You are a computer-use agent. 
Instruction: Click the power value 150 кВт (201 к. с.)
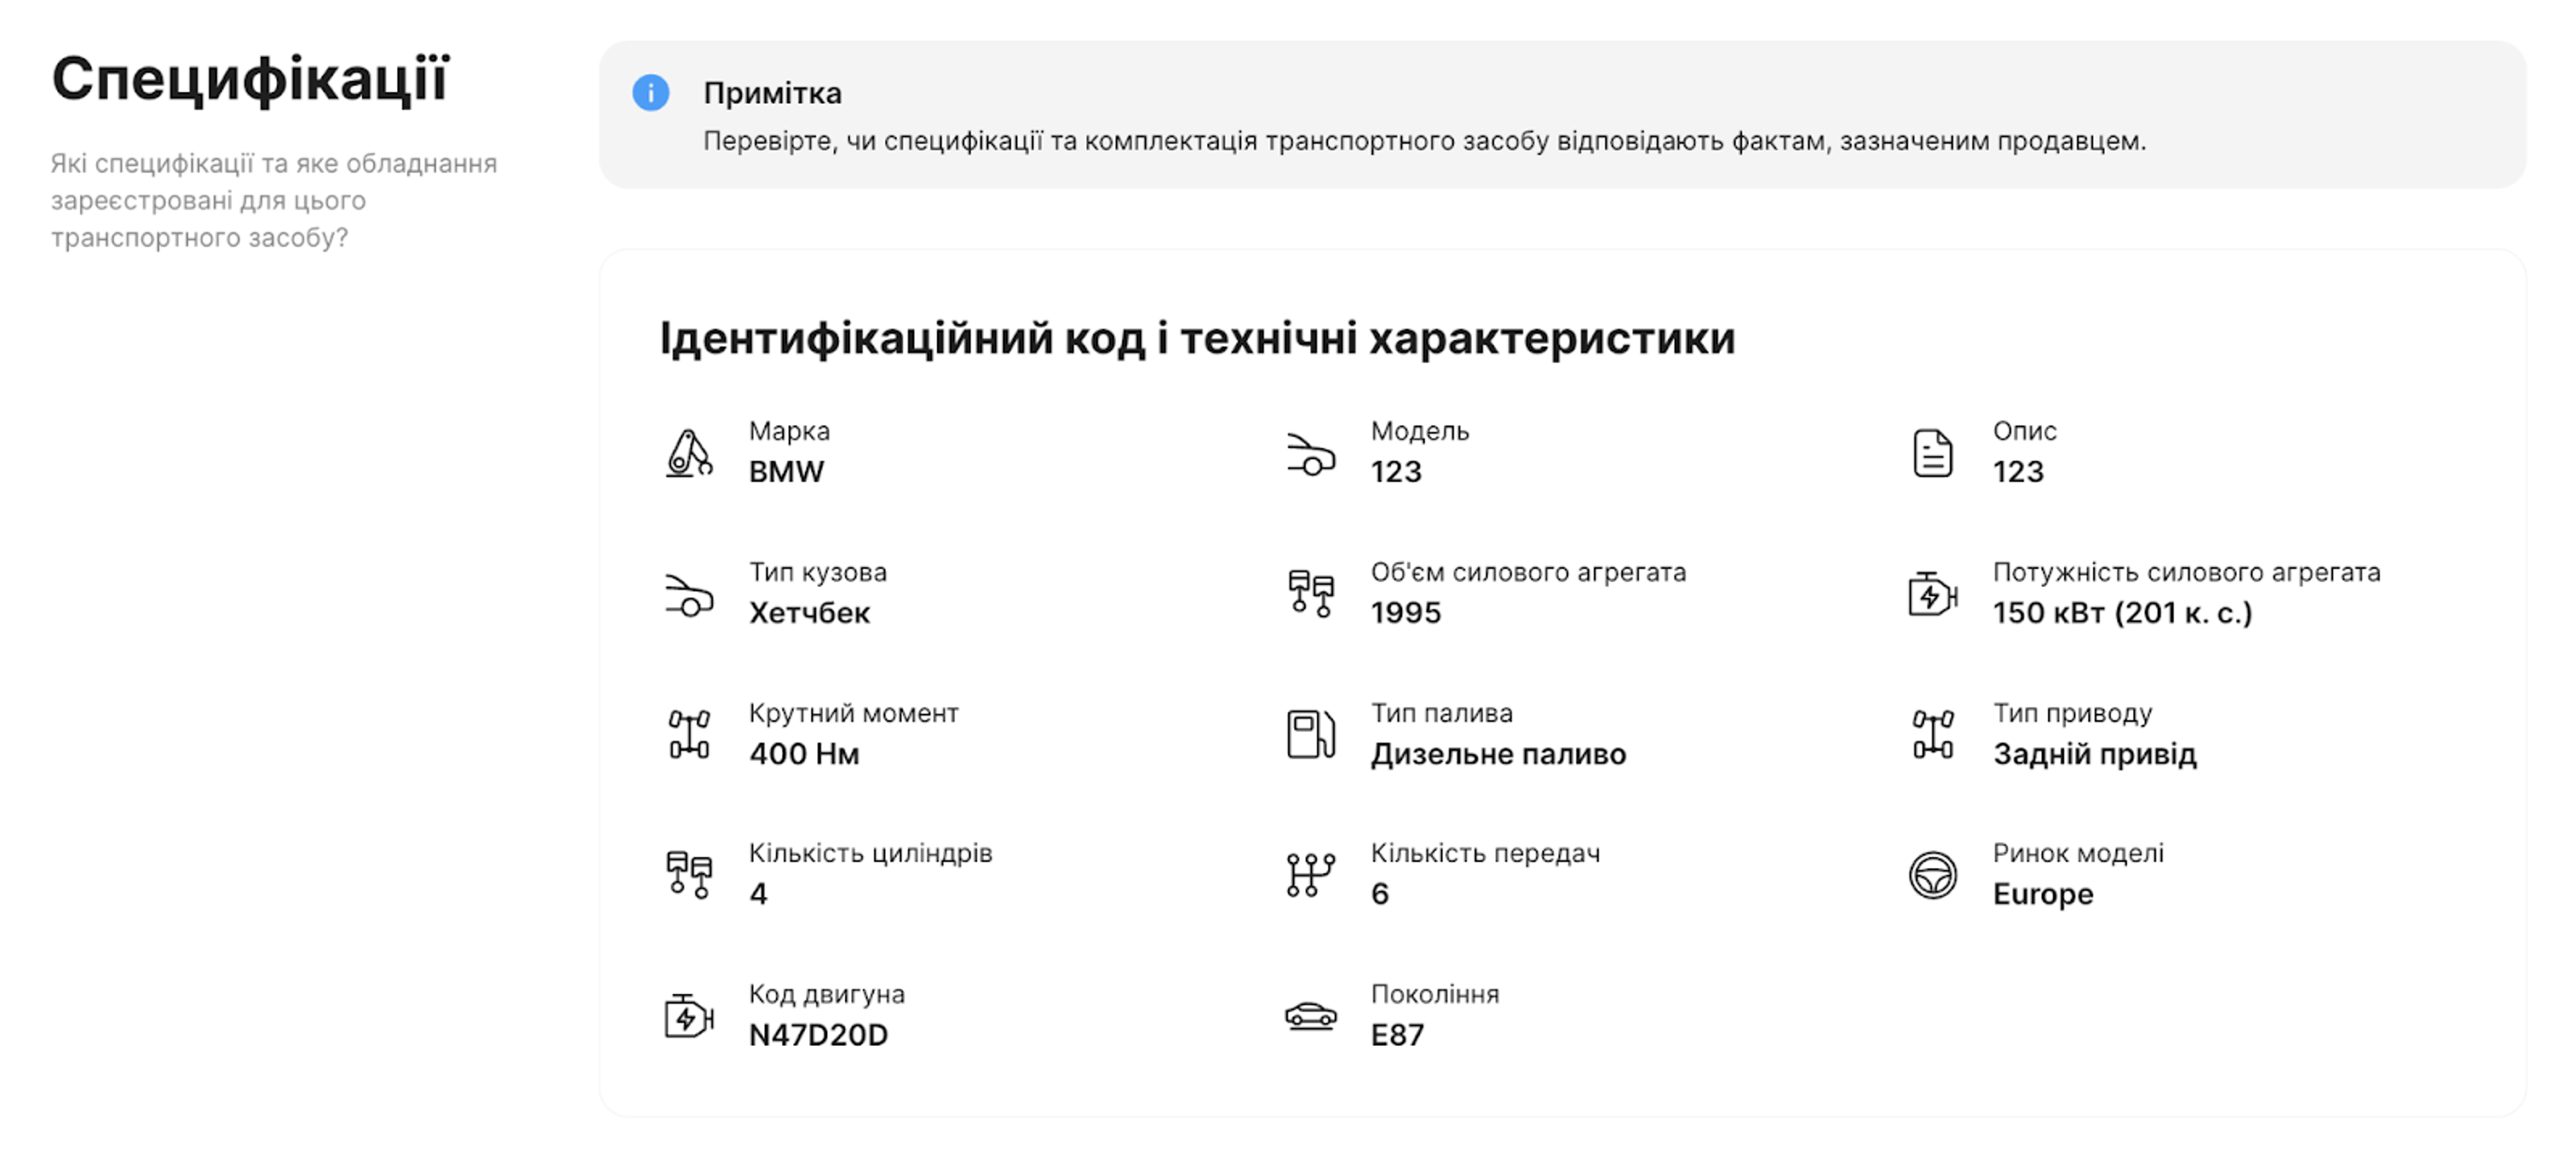click(2122, 613)
